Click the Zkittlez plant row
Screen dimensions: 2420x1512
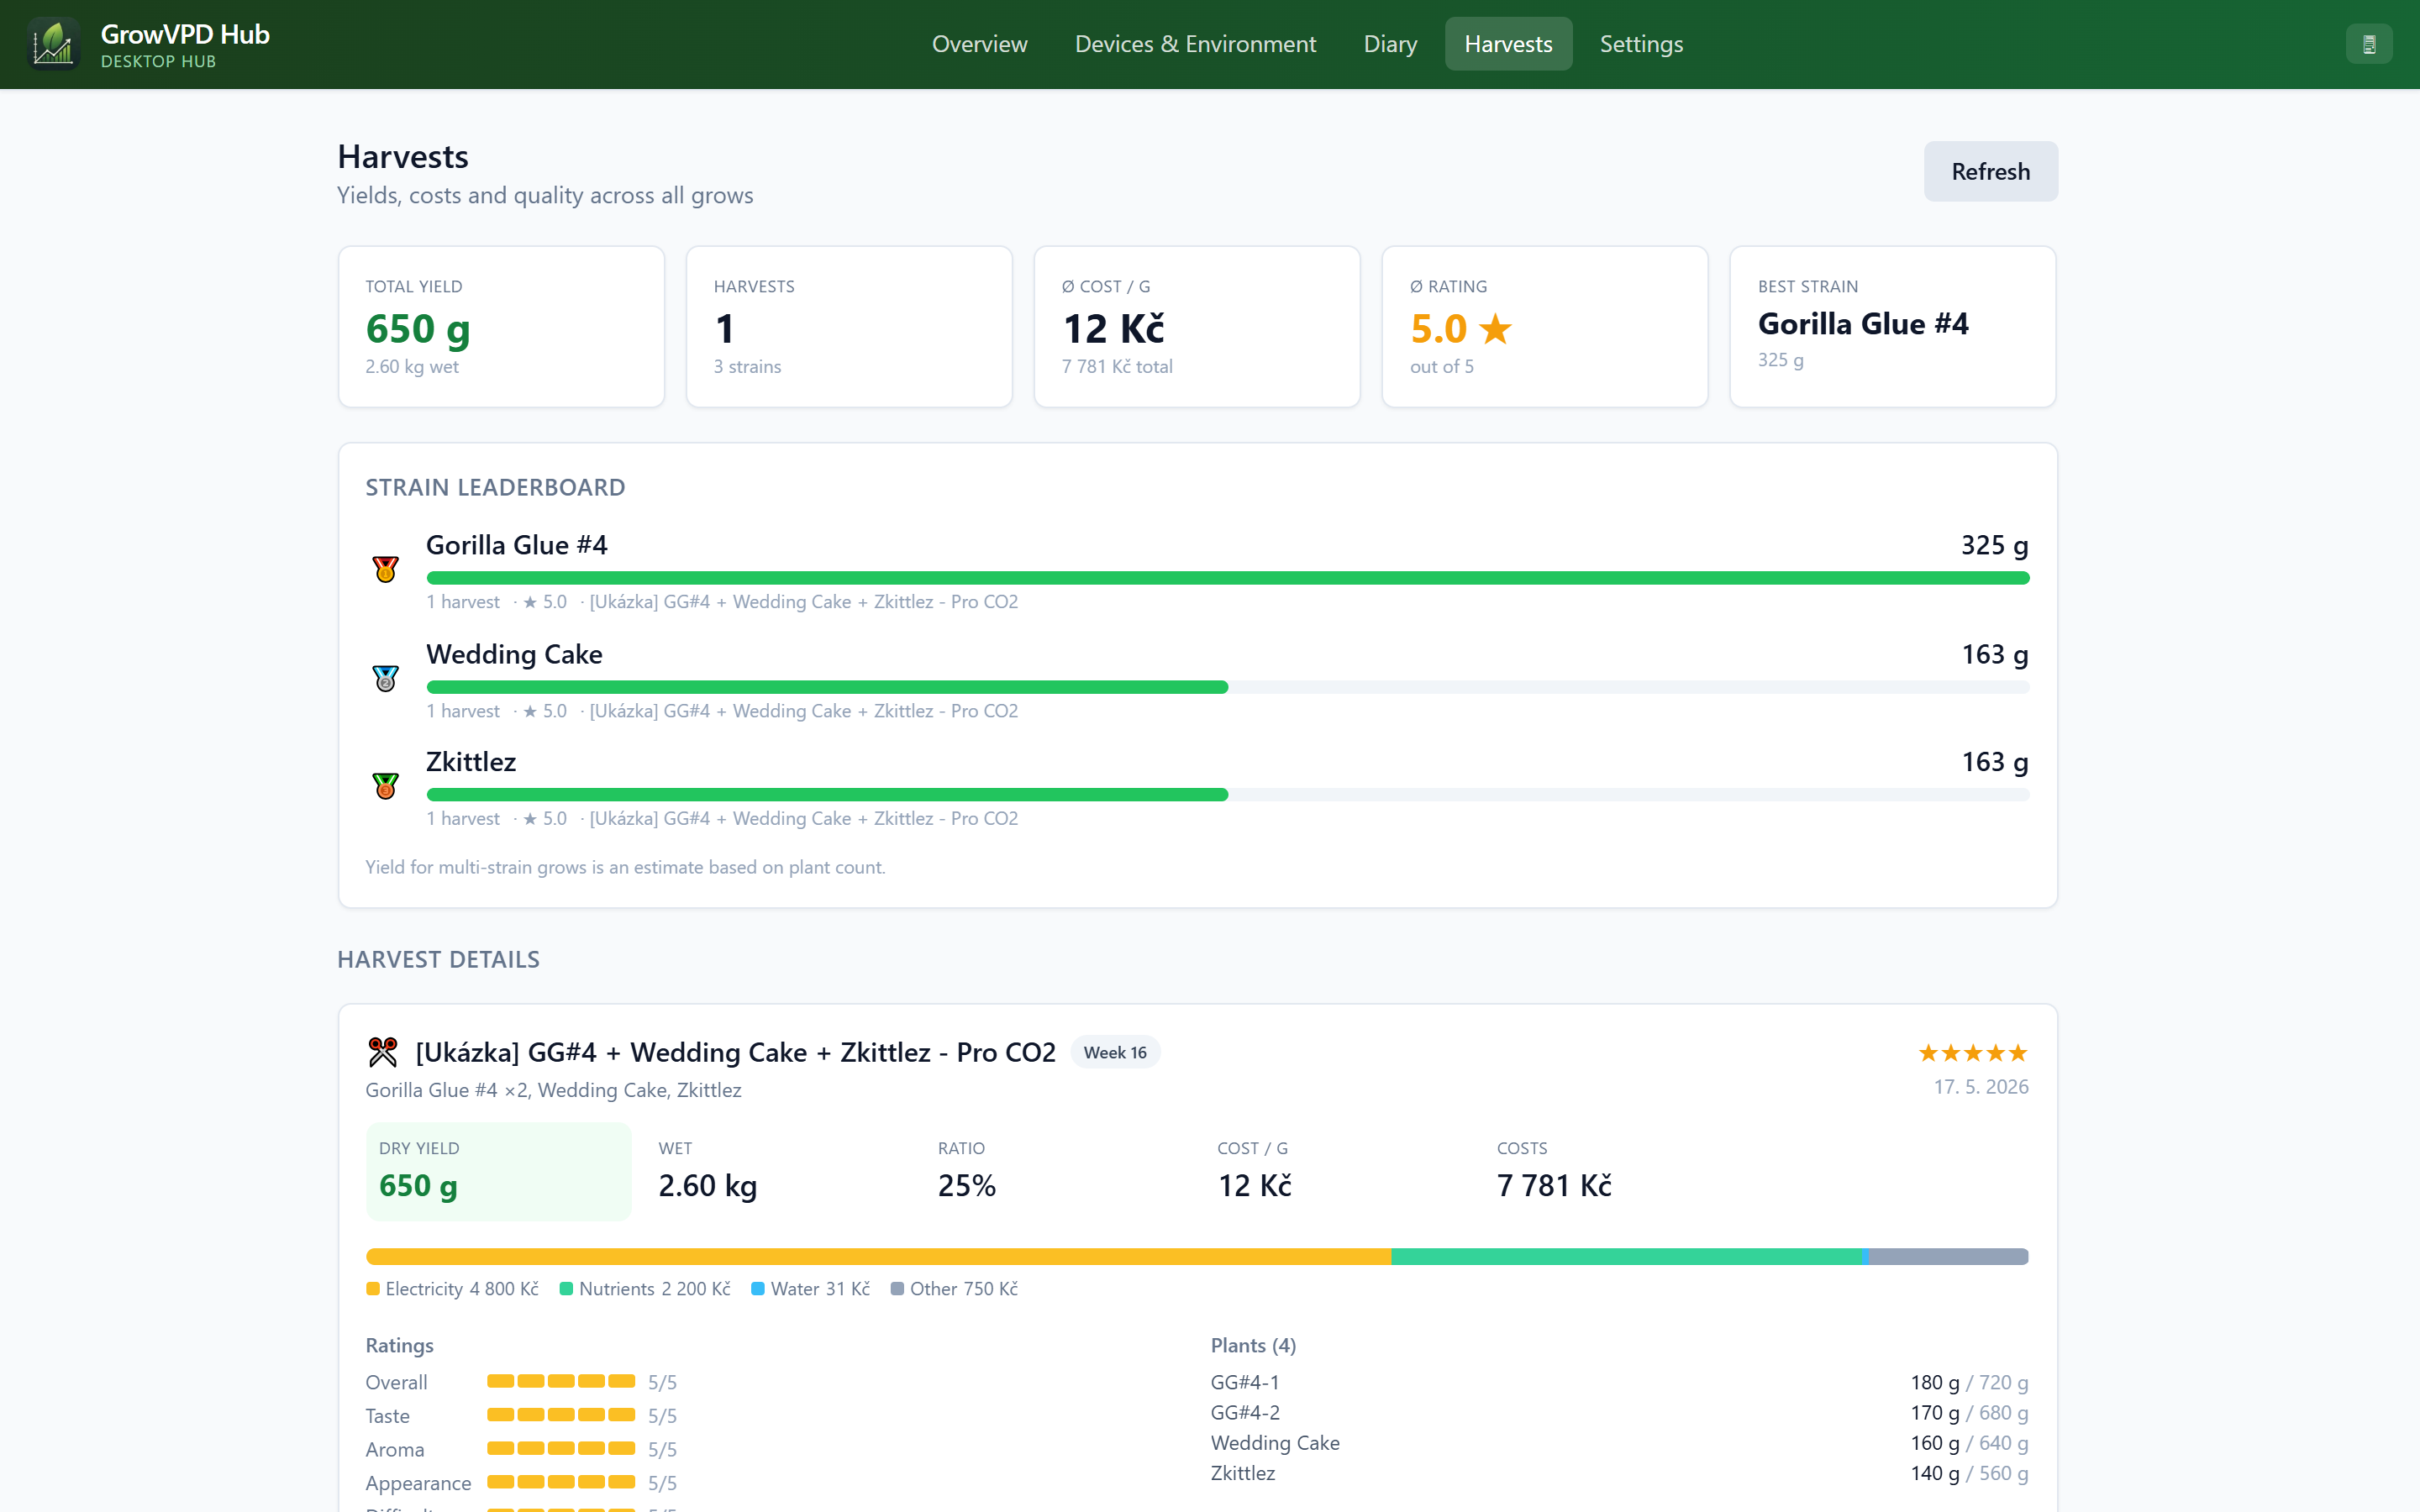[x=1620, y=1473]
